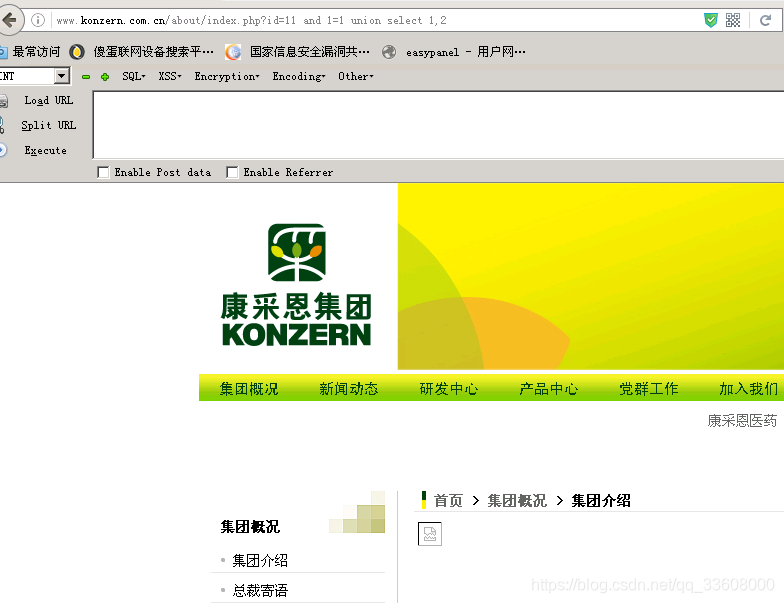
Task: Click the 集团概况 sidebar heading
Action: click(x=250, y=526)
